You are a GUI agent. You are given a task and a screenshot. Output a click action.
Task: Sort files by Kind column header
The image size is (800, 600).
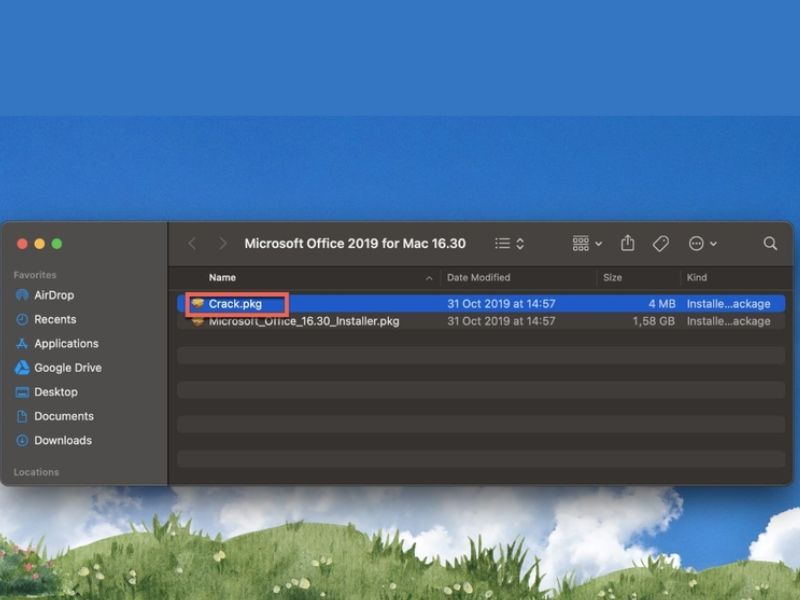click(x=696, y=278)
